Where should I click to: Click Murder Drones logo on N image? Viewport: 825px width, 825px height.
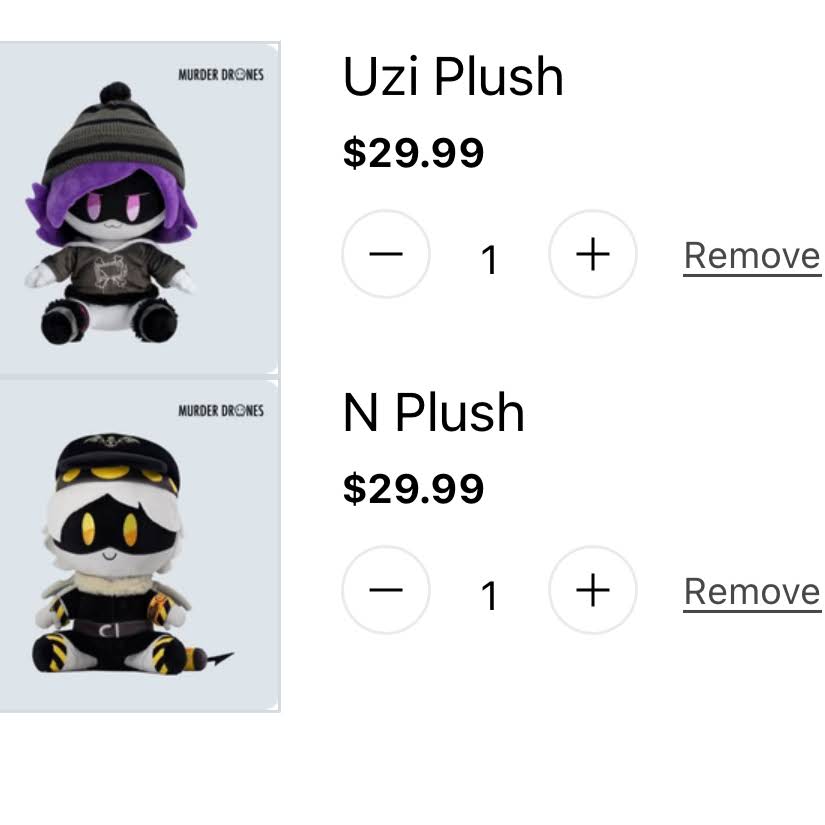tap(221, 410)
